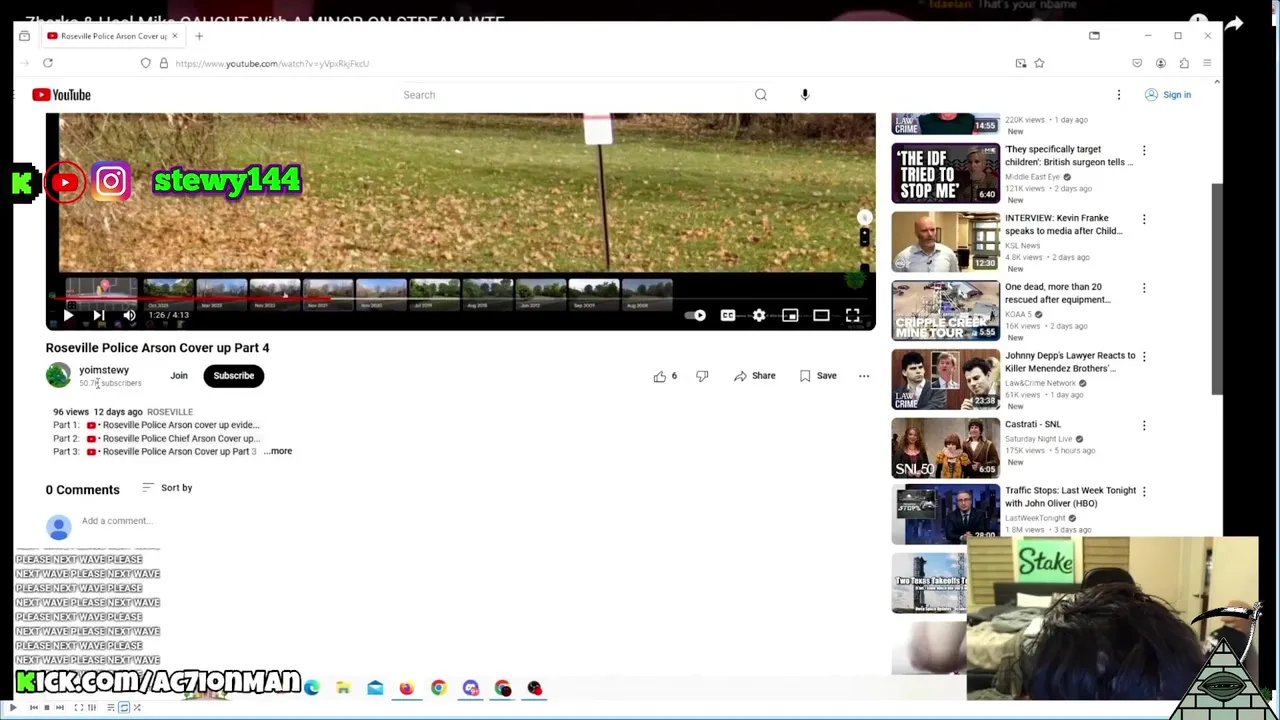Viewport: 1280px width, 720px height.
Task: Open options for the Kevin Franke suggestion
Action: click(x=1144, y=219)
